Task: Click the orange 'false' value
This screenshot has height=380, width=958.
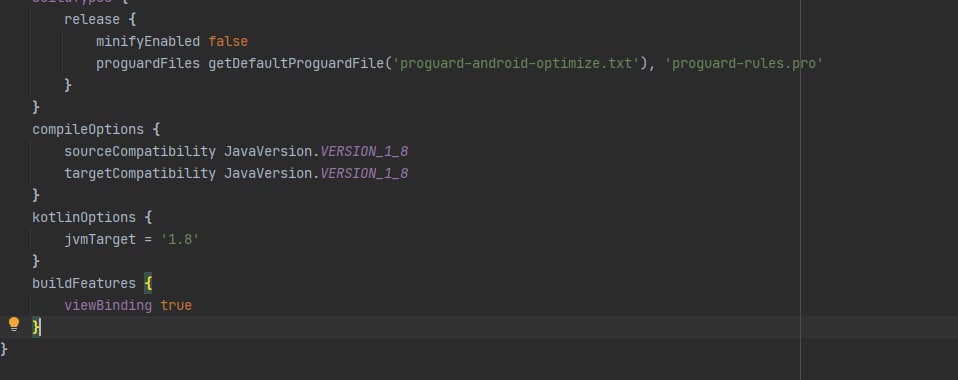Action: 228,42
